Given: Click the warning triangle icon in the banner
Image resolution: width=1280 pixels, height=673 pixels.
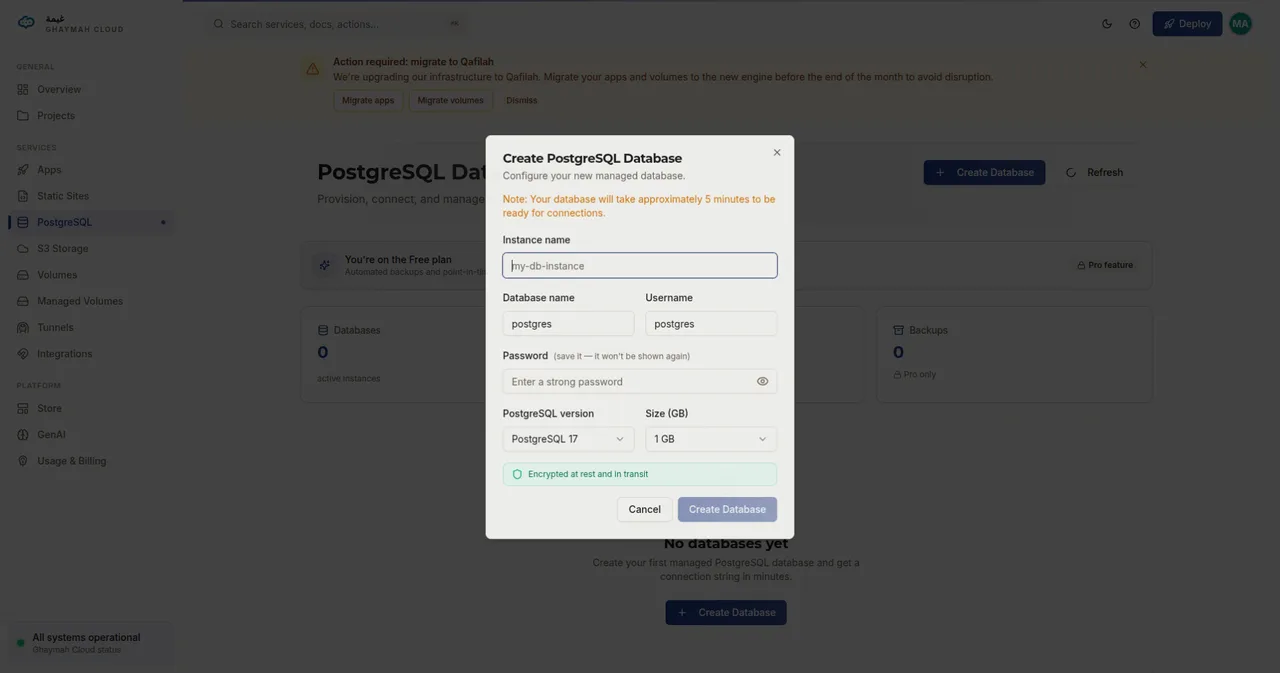Looking at the screenshot, I should [x=313, y=69].
